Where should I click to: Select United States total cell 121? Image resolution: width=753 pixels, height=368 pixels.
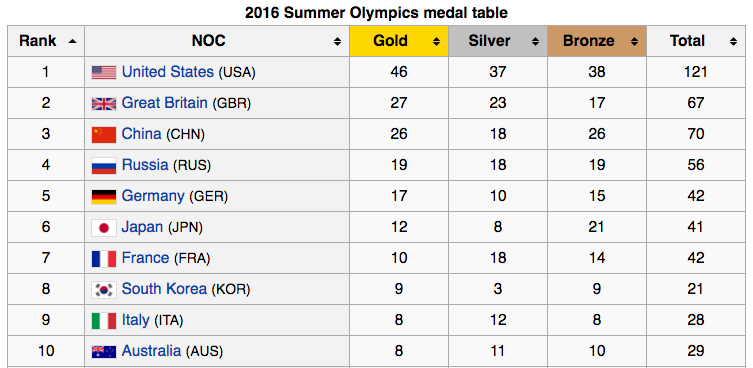[x=695, y=72]
